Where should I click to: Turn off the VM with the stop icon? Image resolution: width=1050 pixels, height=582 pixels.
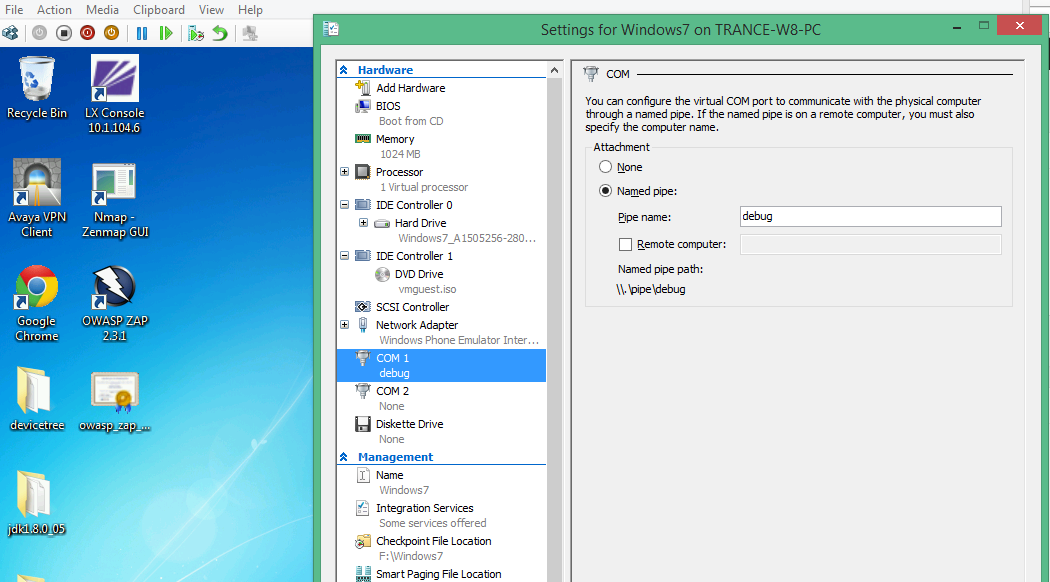(64, 33)
